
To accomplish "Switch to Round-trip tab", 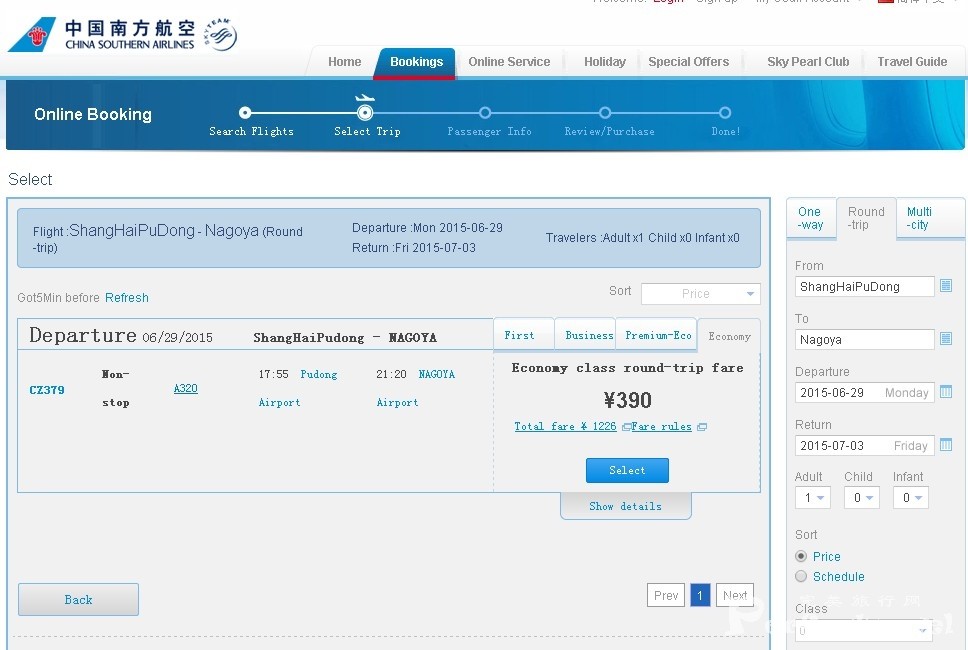I will pyautogui.click(x=866, y=218).
